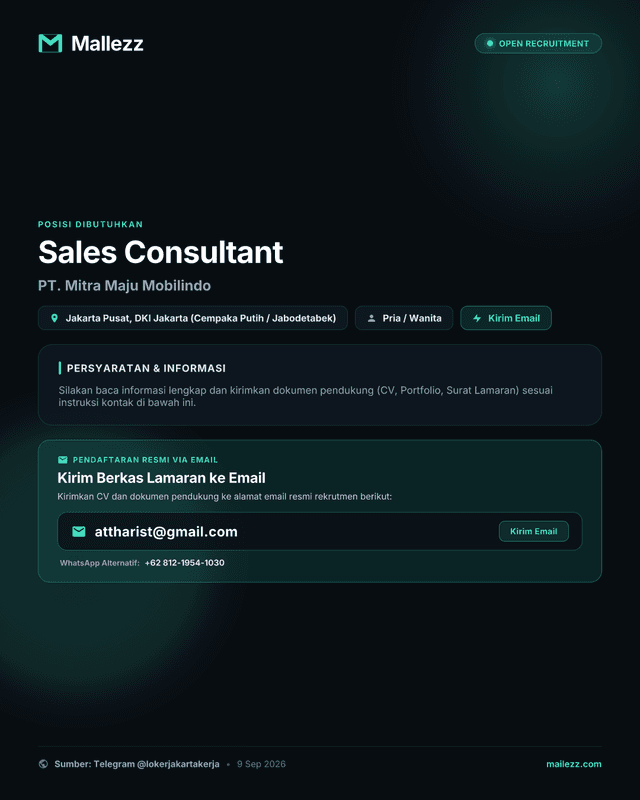The image size is (640, 800).
Task: Click the WhatsApp number +62 812-1954-1030
Action: [184, 563]
